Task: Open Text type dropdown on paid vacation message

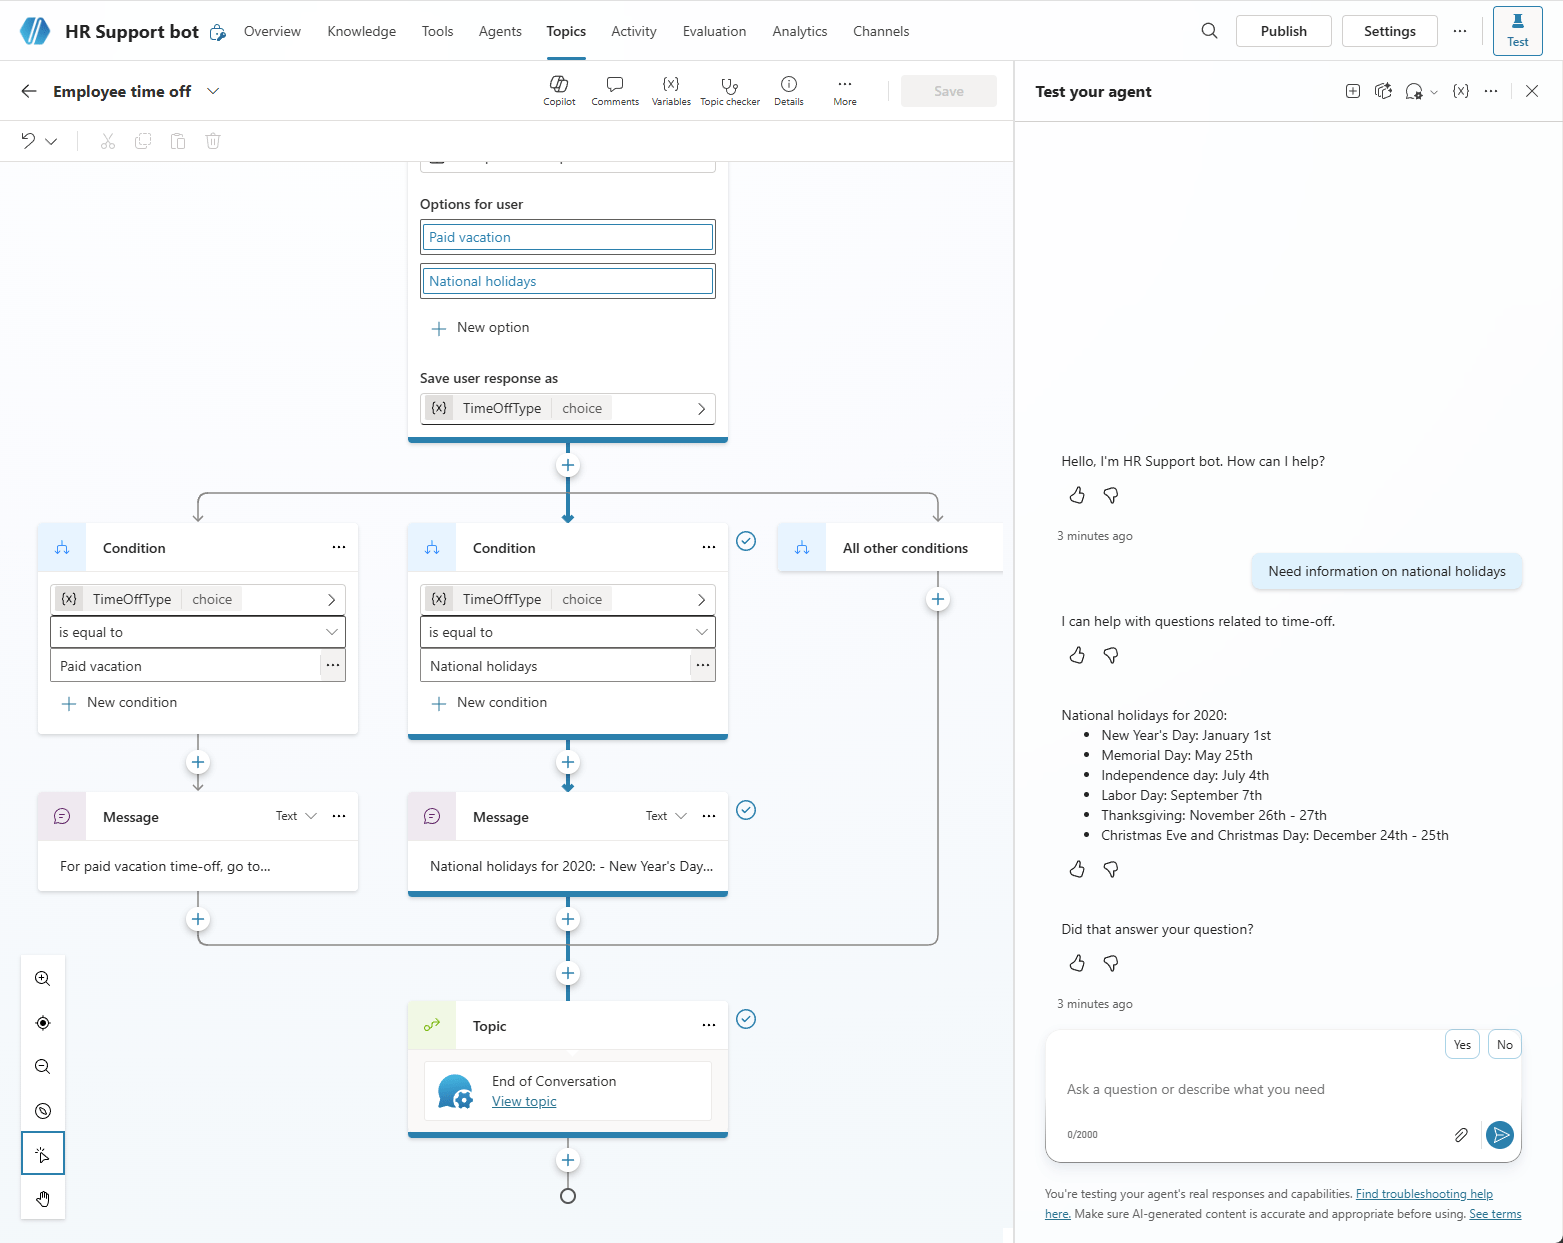Action: pyautogui.click(x=296, y=816)
